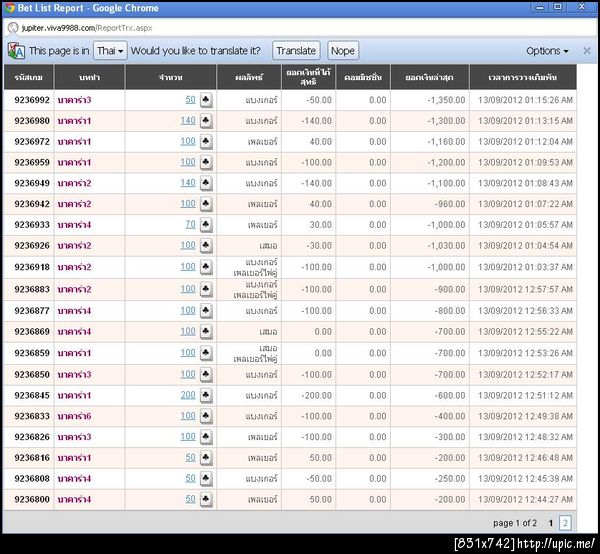Click the Translate button
Screen dimensions: 600x554
296,51
